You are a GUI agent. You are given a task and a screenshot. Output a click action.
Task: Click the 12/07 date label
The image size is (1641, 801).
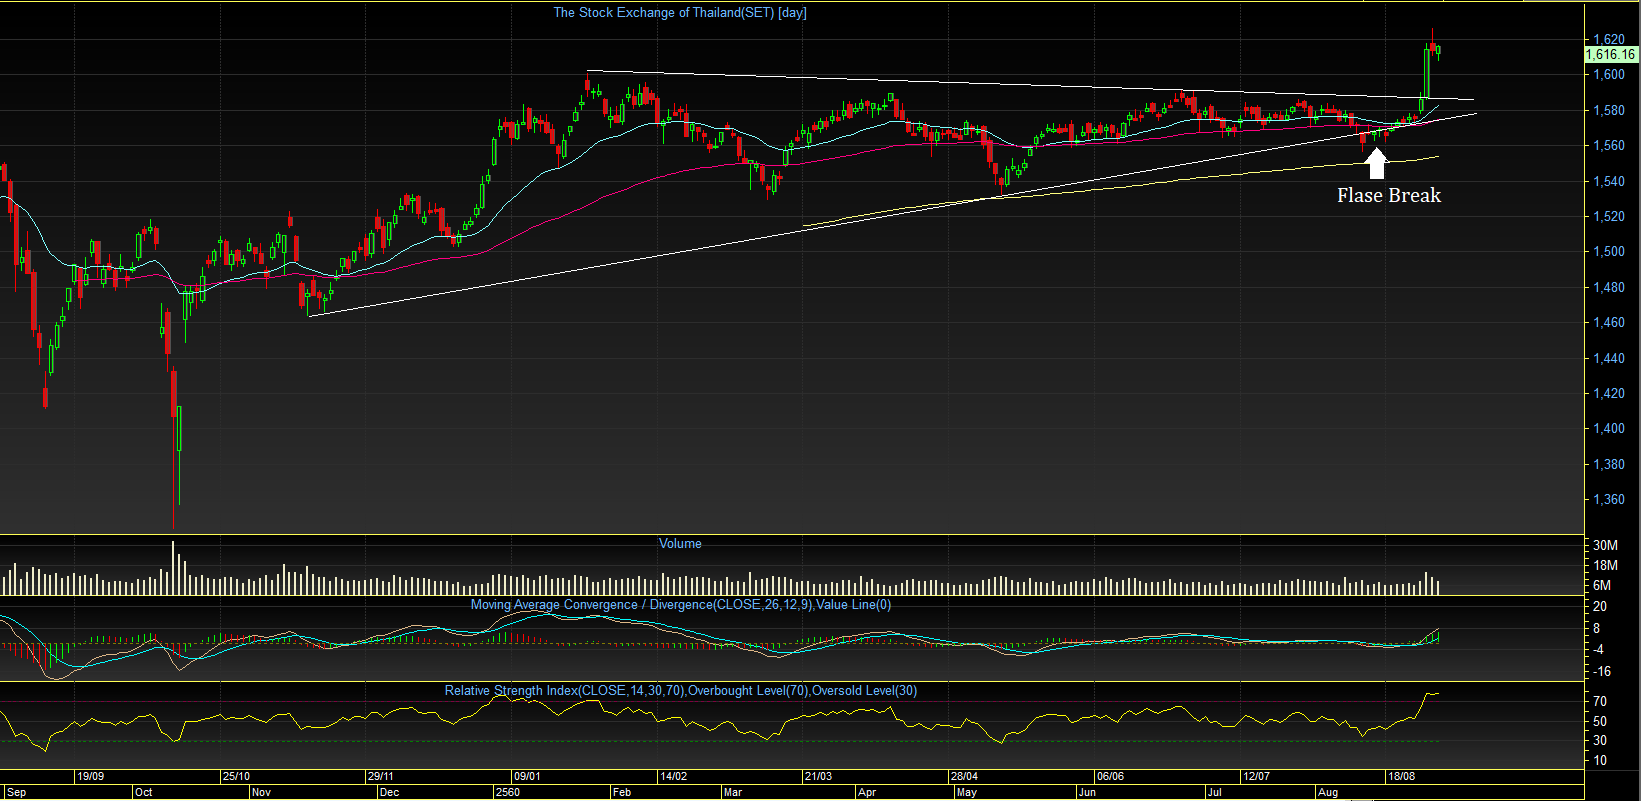(1255, 776)
